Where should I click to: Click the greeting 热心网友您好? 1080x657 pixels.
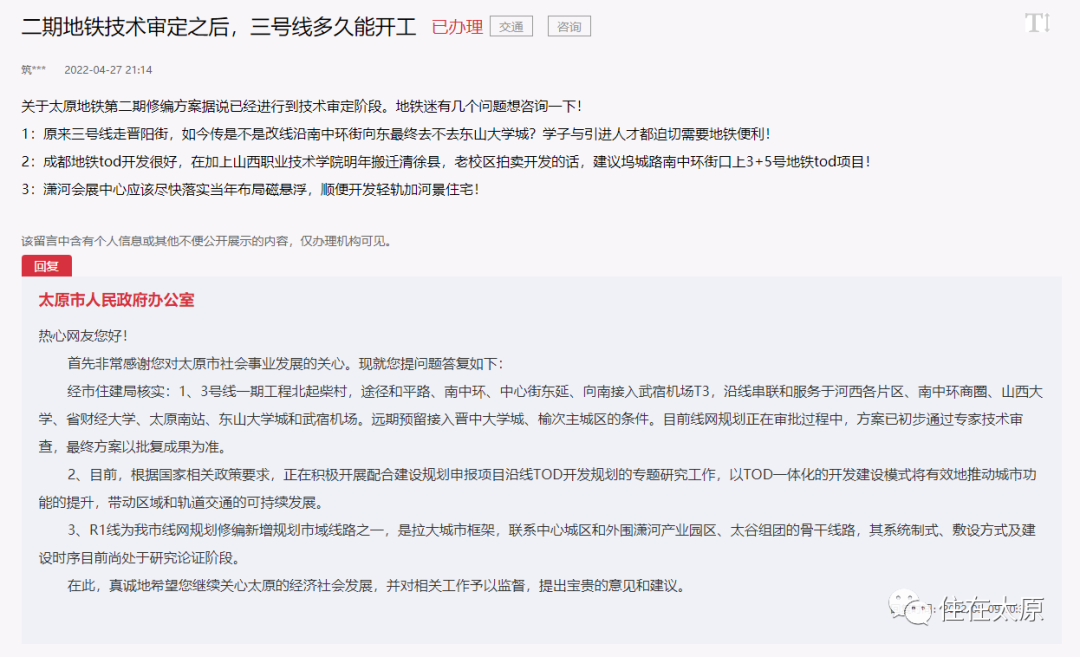(x=83, y=336)
